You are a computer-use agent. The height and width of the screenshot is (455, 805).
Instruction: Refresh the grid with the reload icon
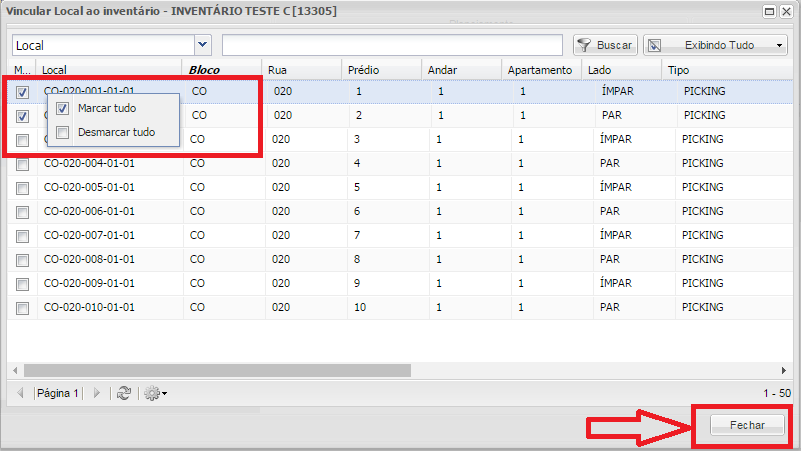coord(124,393)
